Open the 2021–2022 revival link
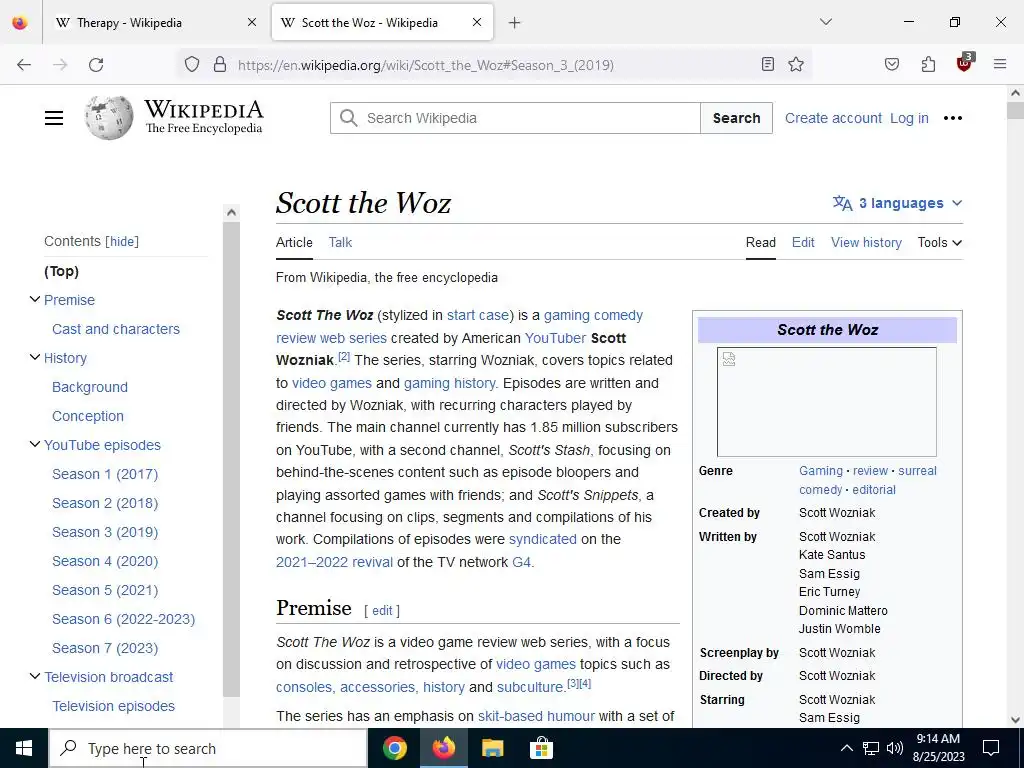1024x768 pixels. 334,562
